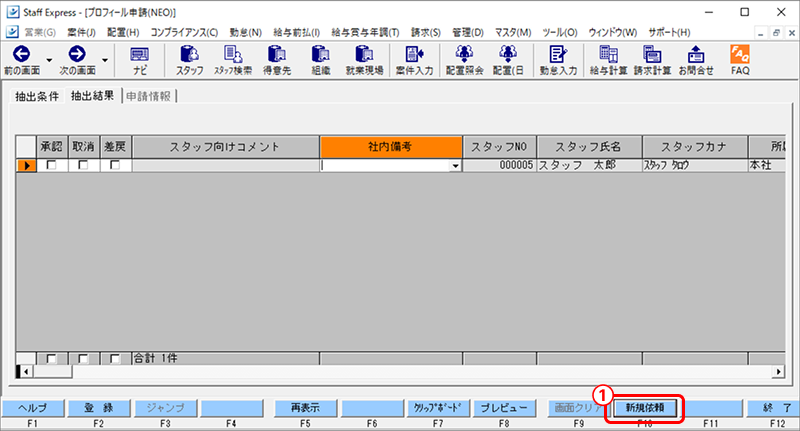Open the 請求(S) menu

[x=426, y=32]
